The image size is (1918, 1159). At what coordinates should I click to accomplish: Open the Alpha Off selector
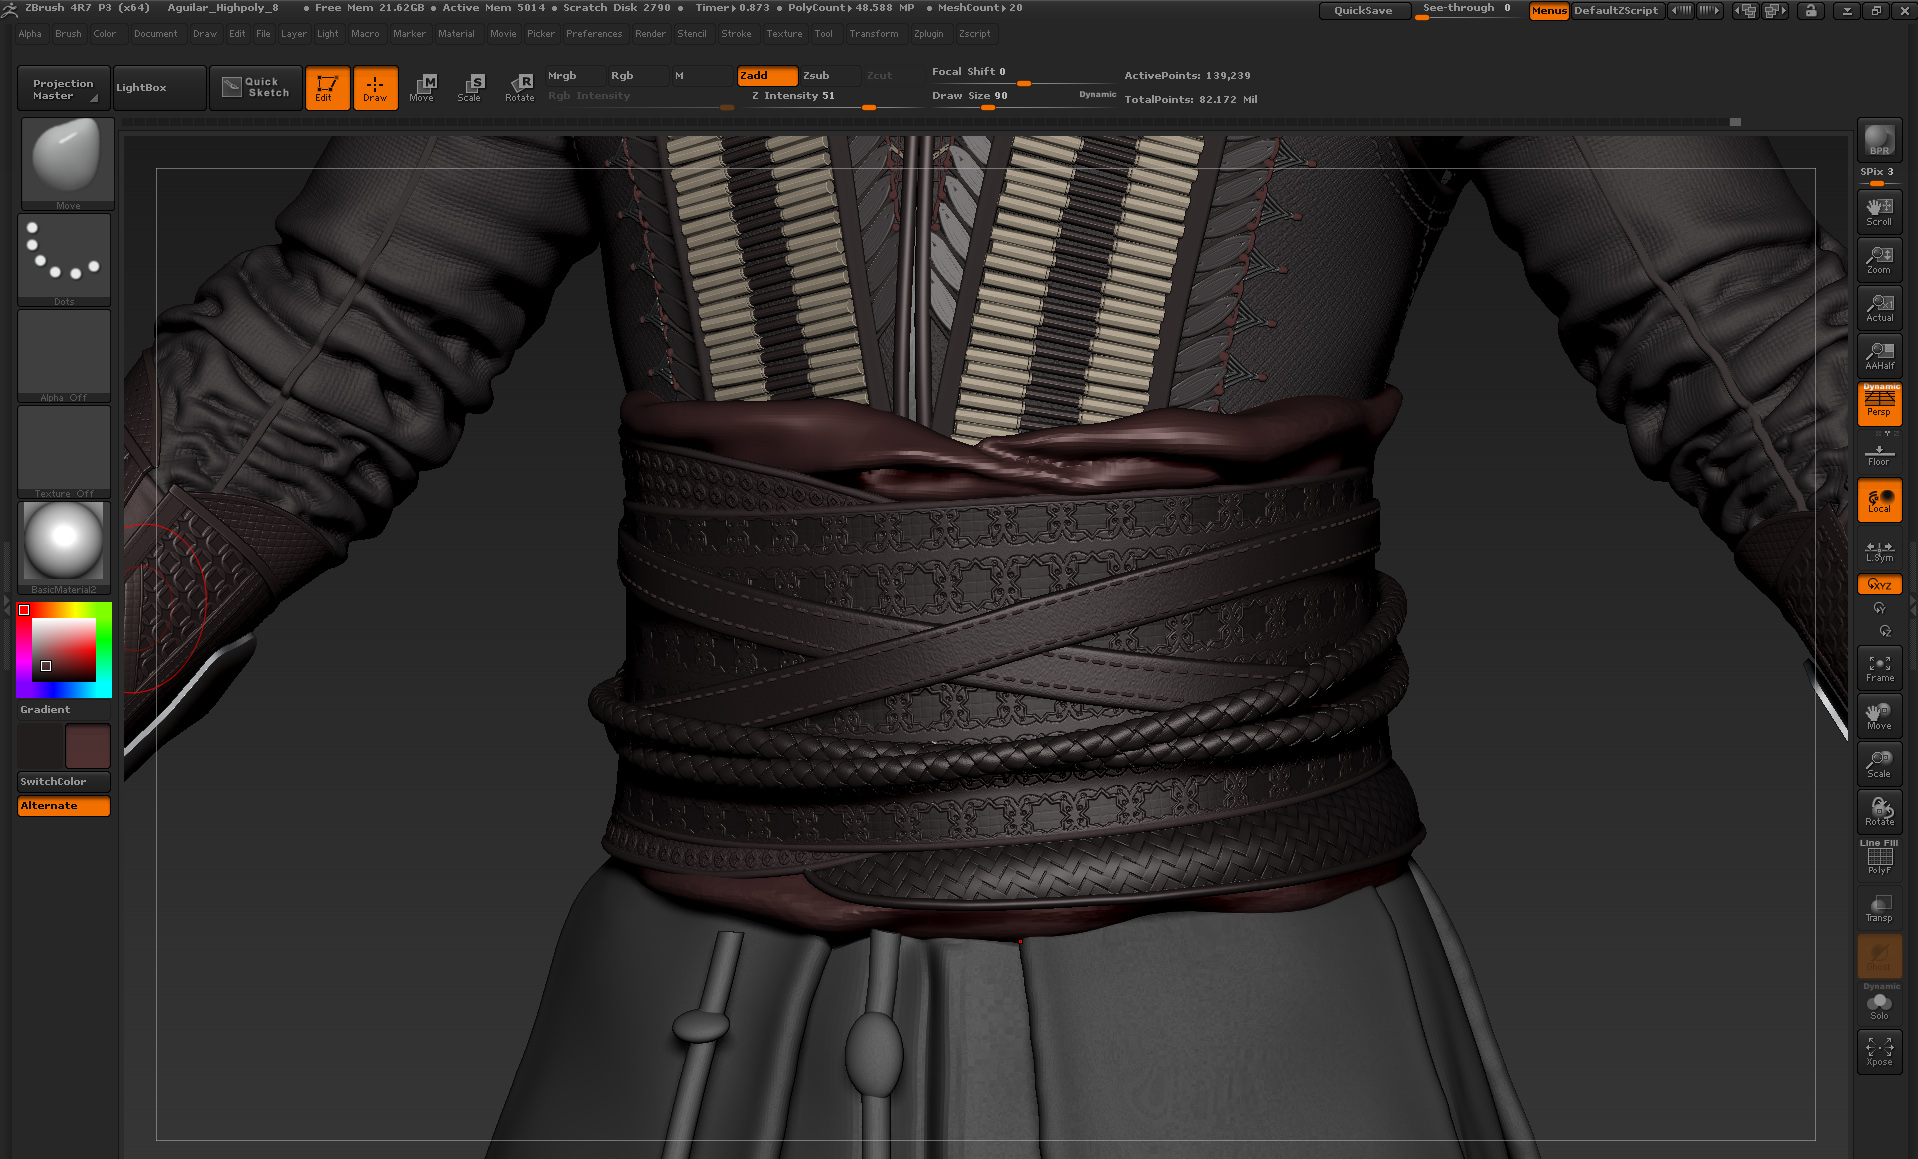point(64,355)
